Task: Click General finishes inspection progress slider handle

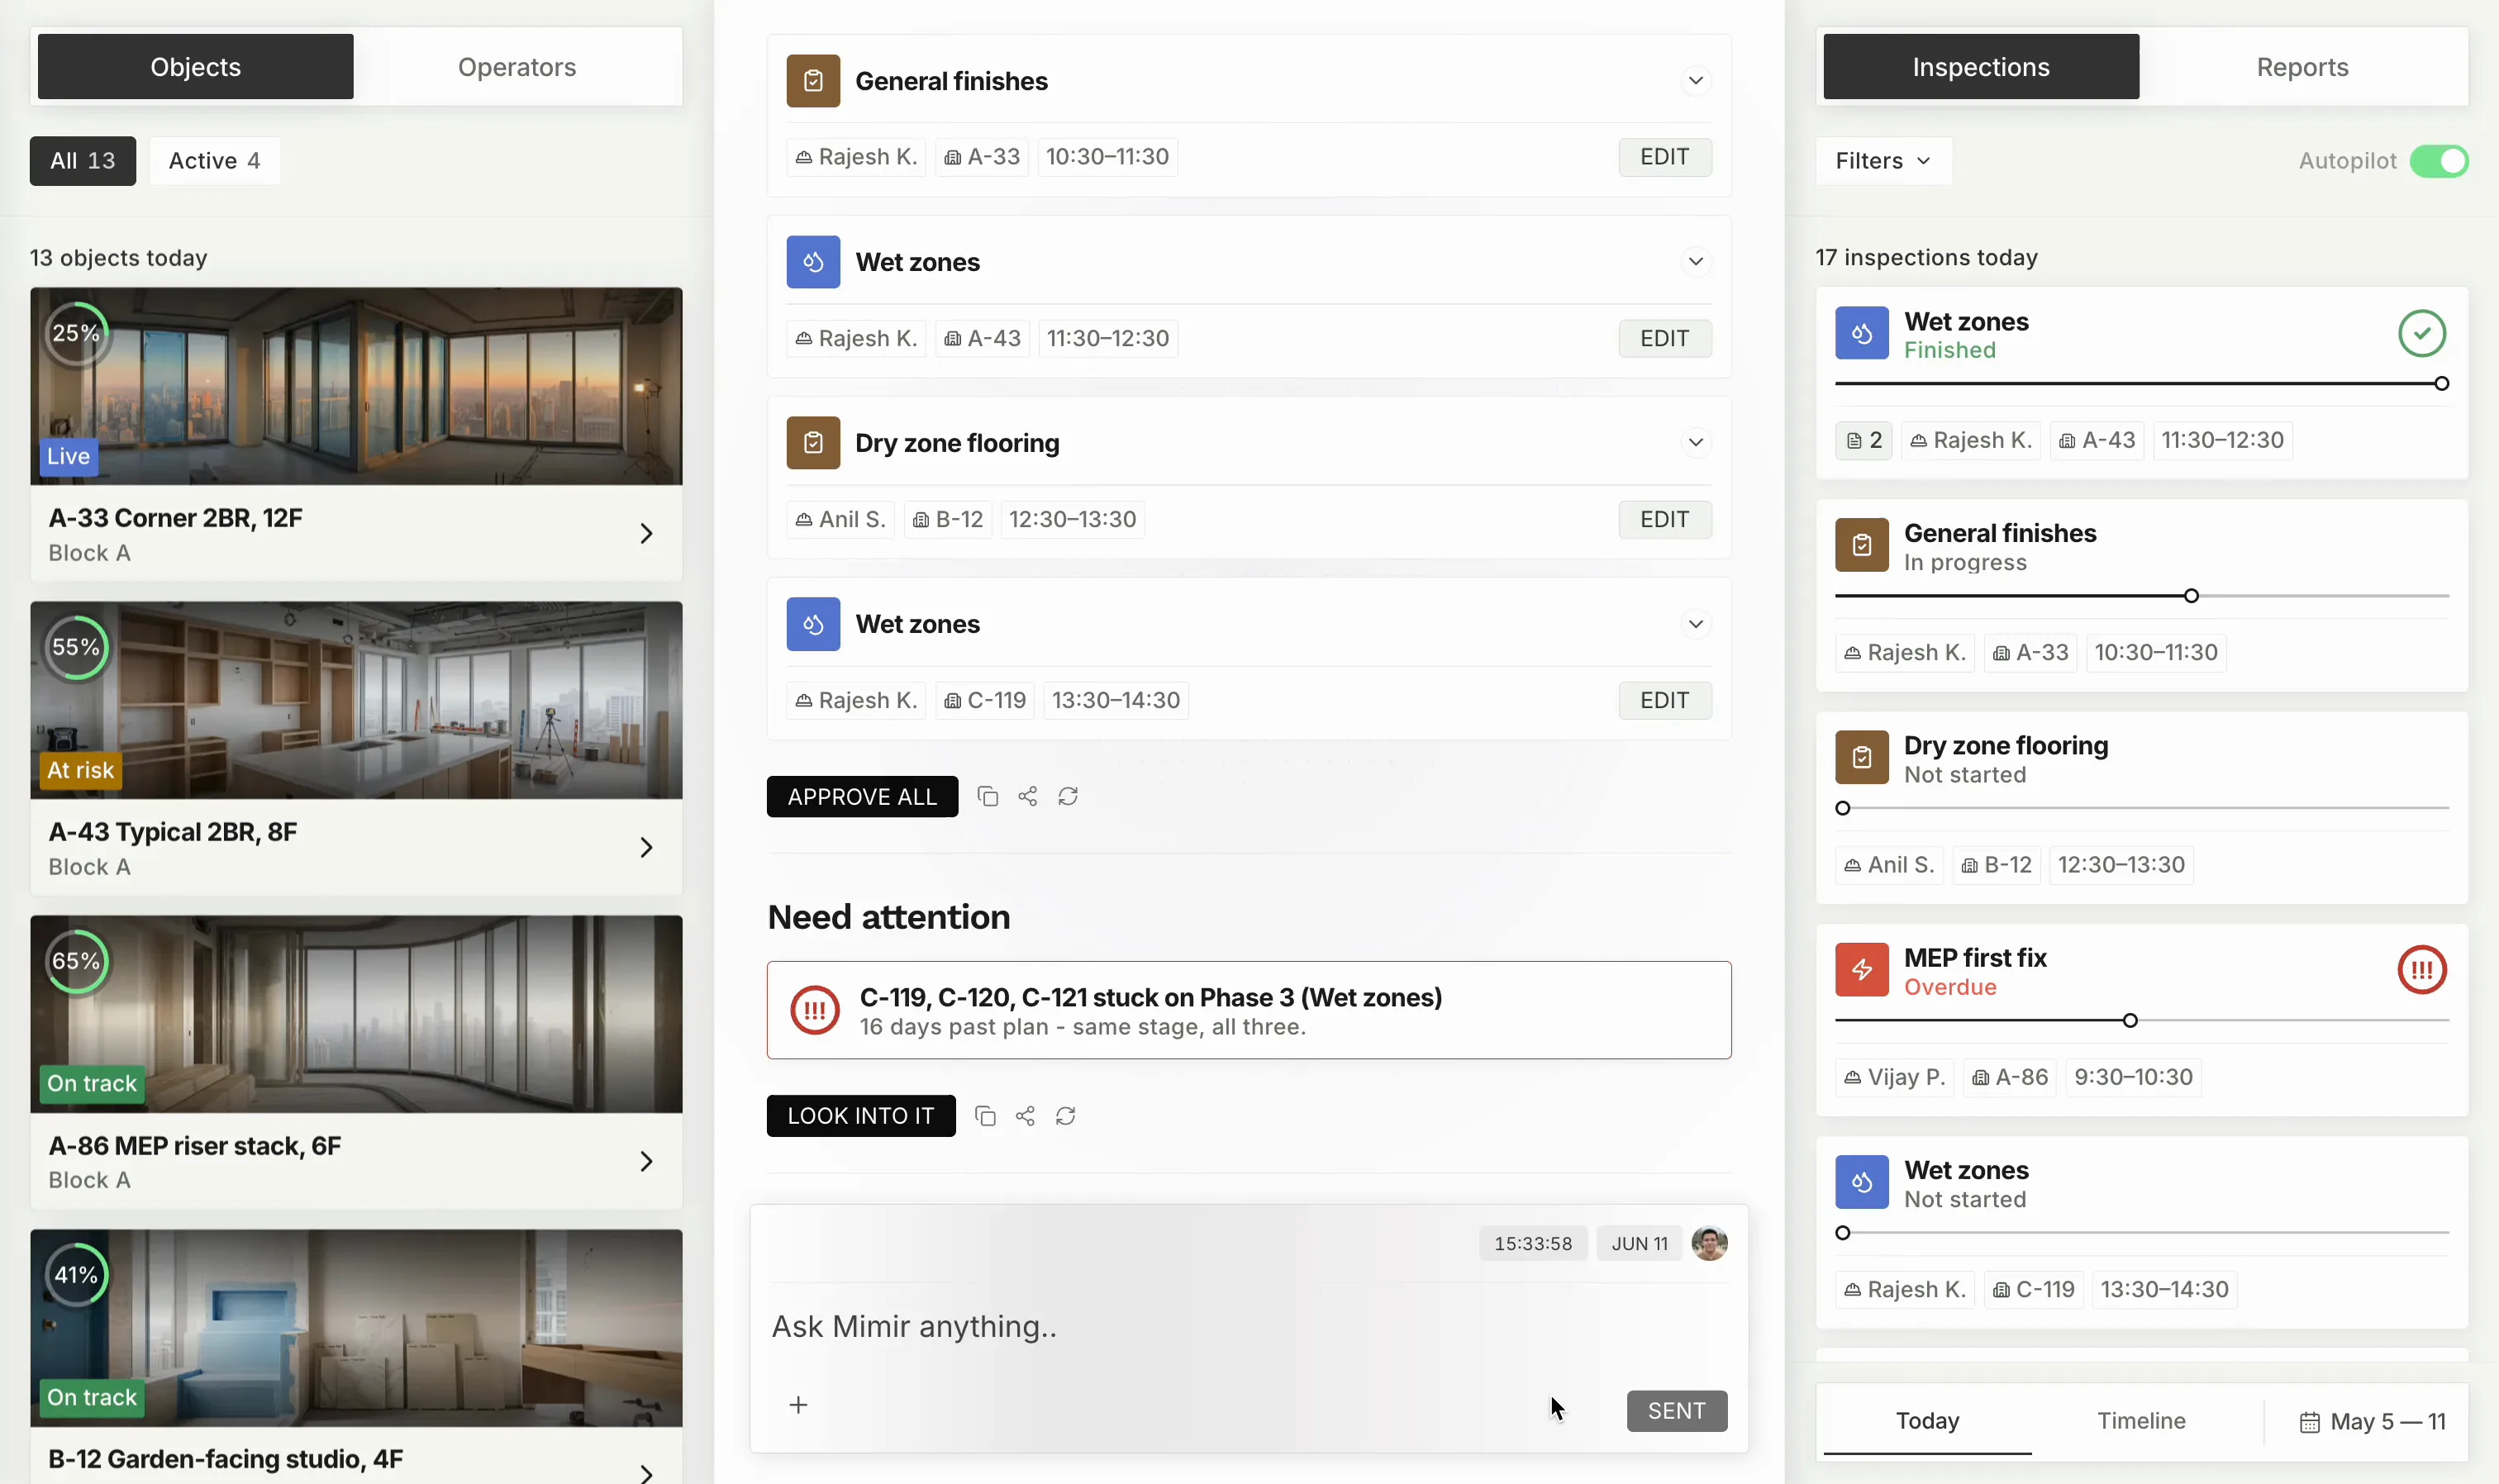Action: 2191,596
